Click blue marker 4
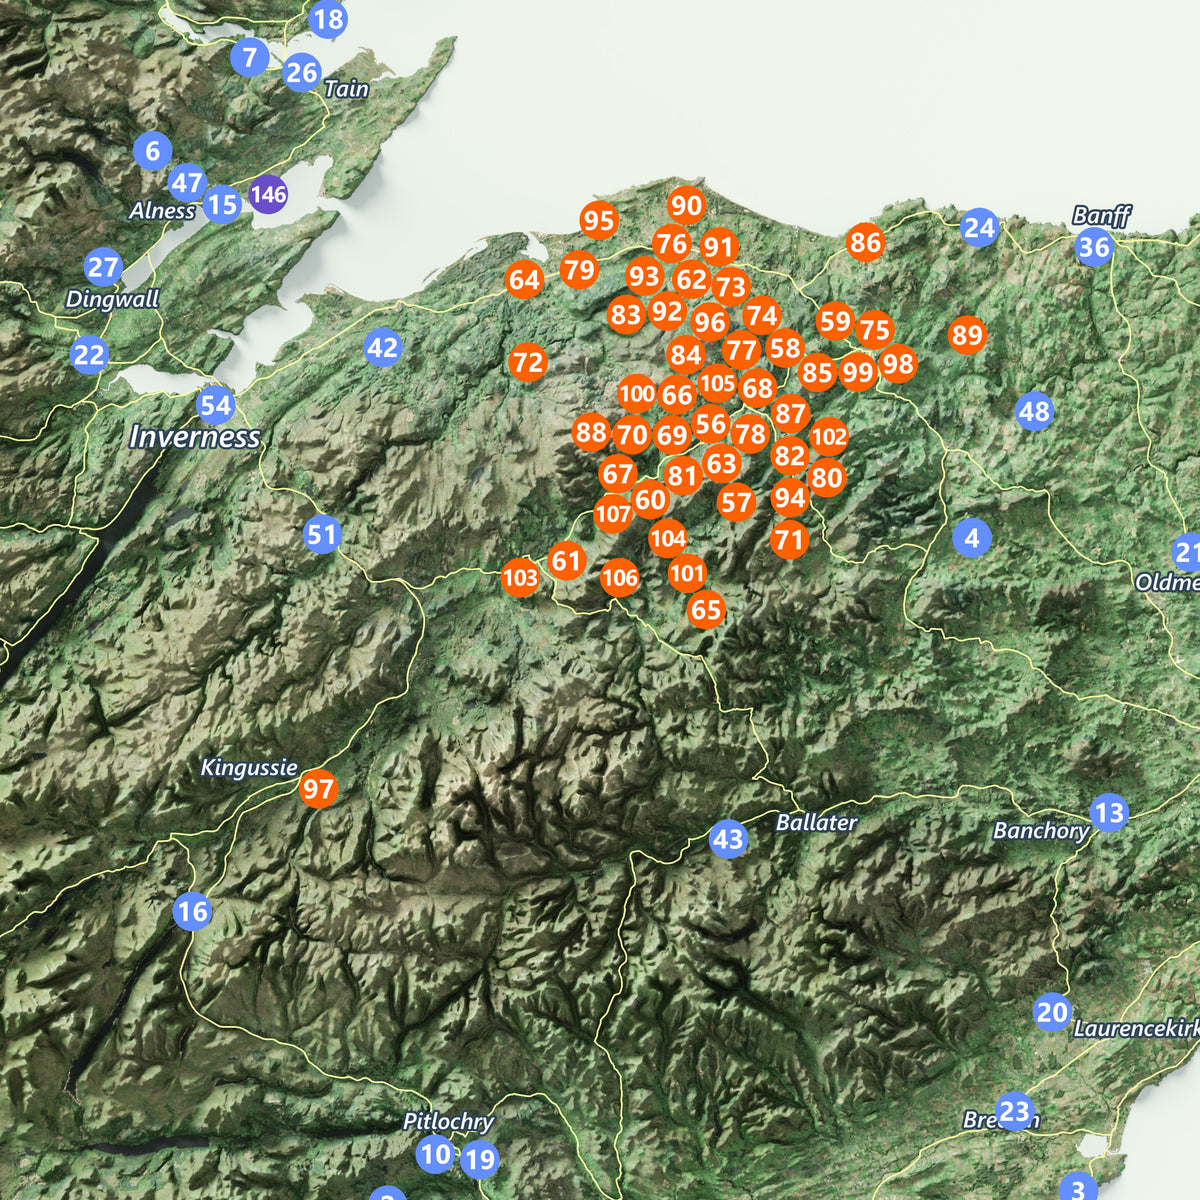This screenshot has height=1200, width=1200. coord(972,538)
